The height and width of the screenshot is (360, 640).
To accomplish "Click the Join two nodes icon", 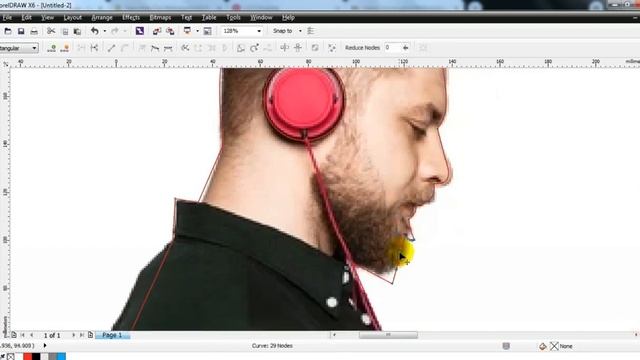I will coord(81,48).
